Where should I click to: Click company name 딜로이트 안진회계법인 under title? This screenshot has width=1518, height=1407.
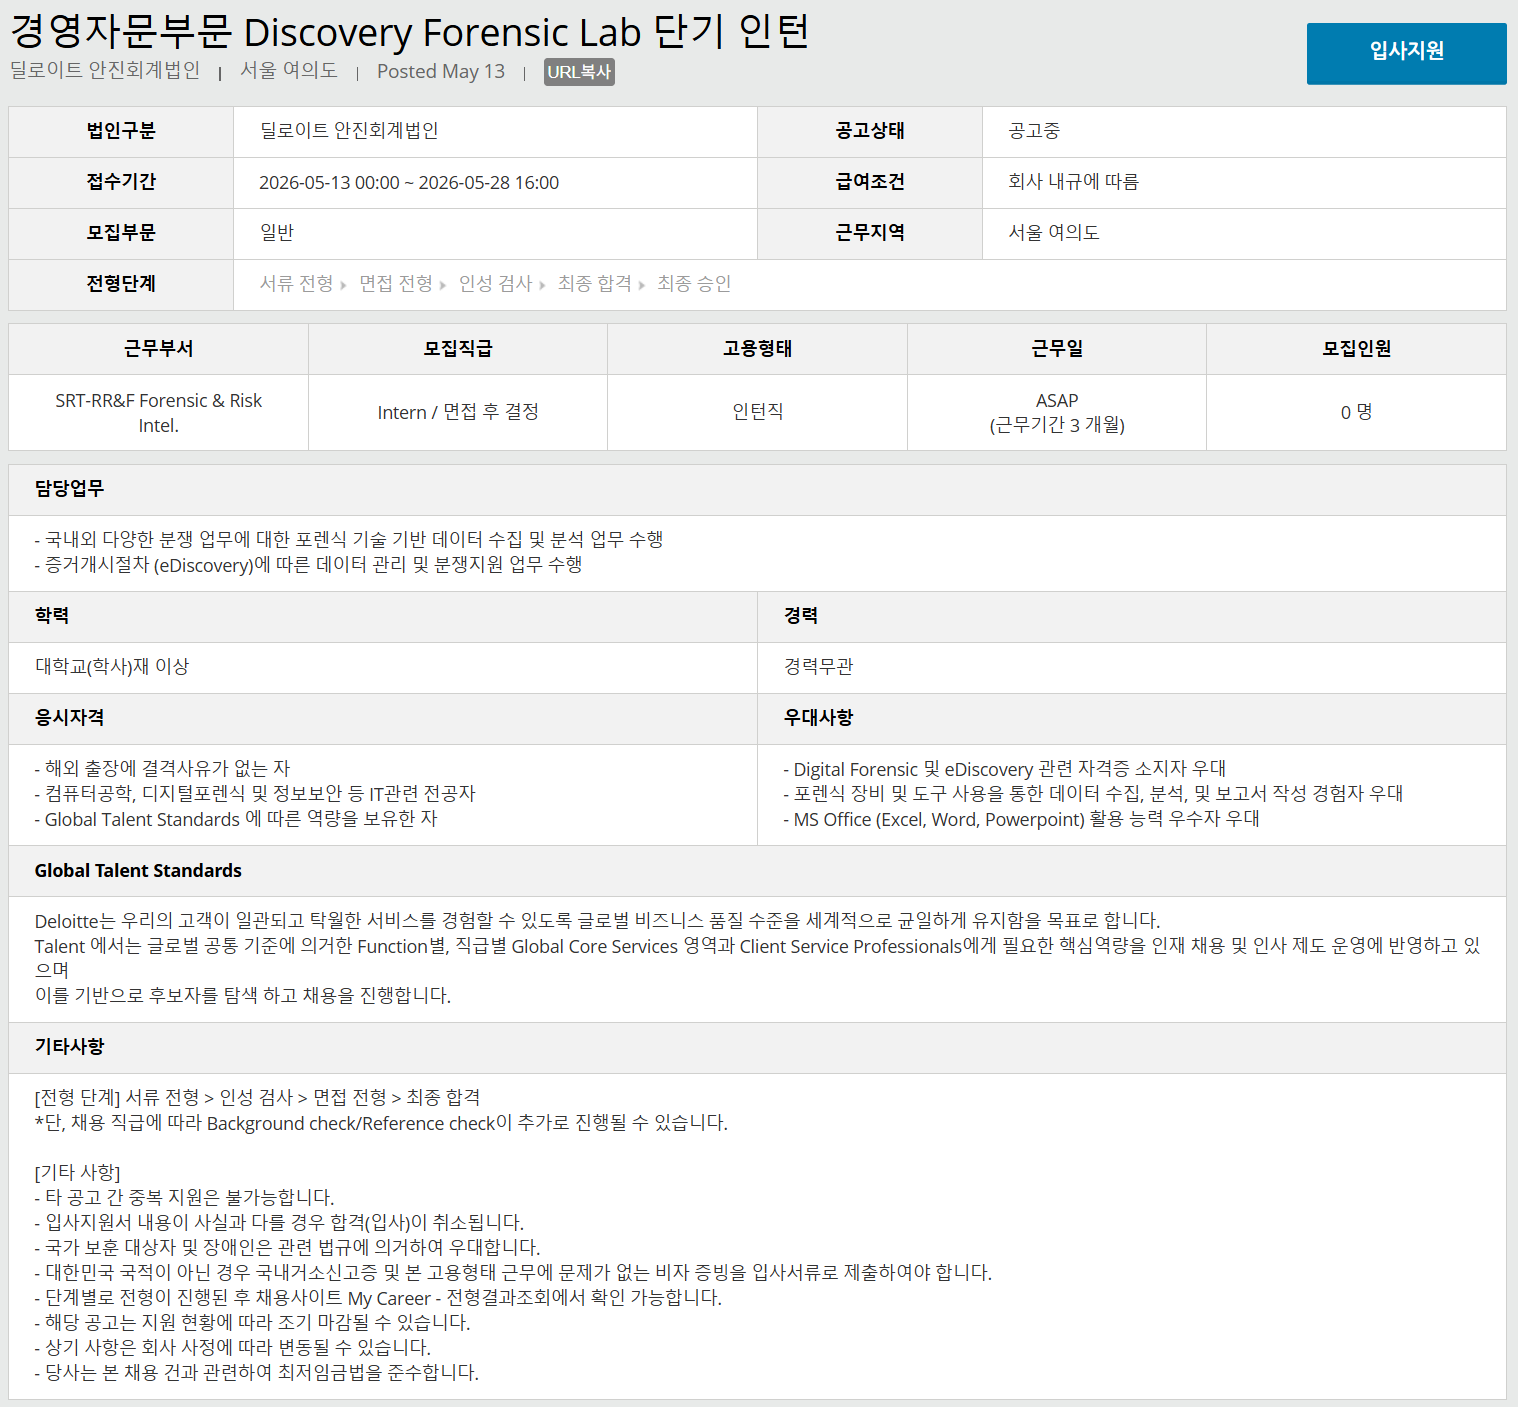tap(105, 71)
